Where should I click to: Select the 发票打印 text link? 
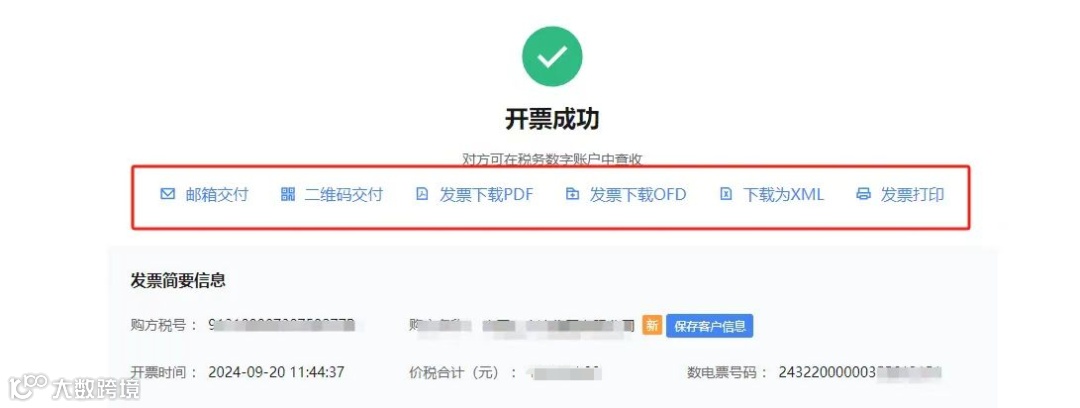pos(913,194)
